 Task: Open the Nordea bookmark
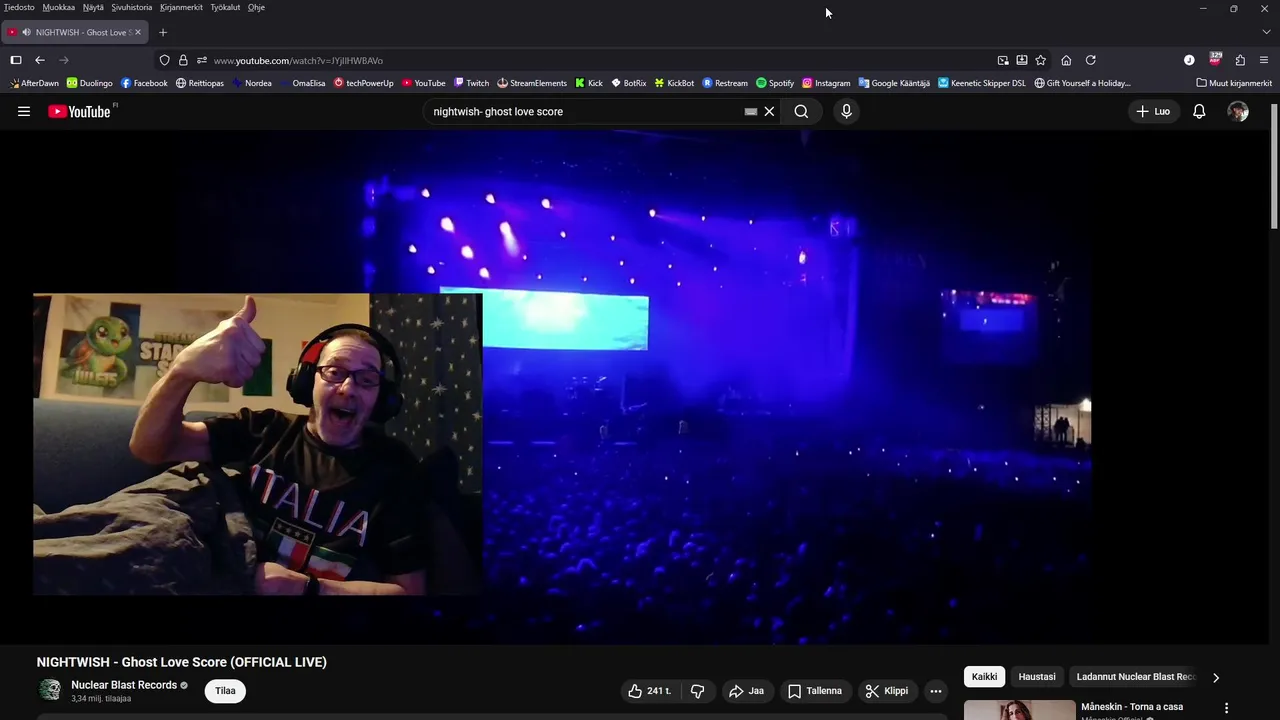pyautogui.click(x=252, y=83)
